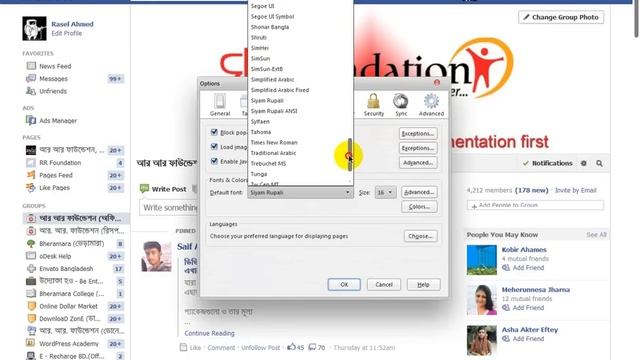Open group Notifications dropdown
The height and width of the screenshot is (360, 640).
pos(548,163)
